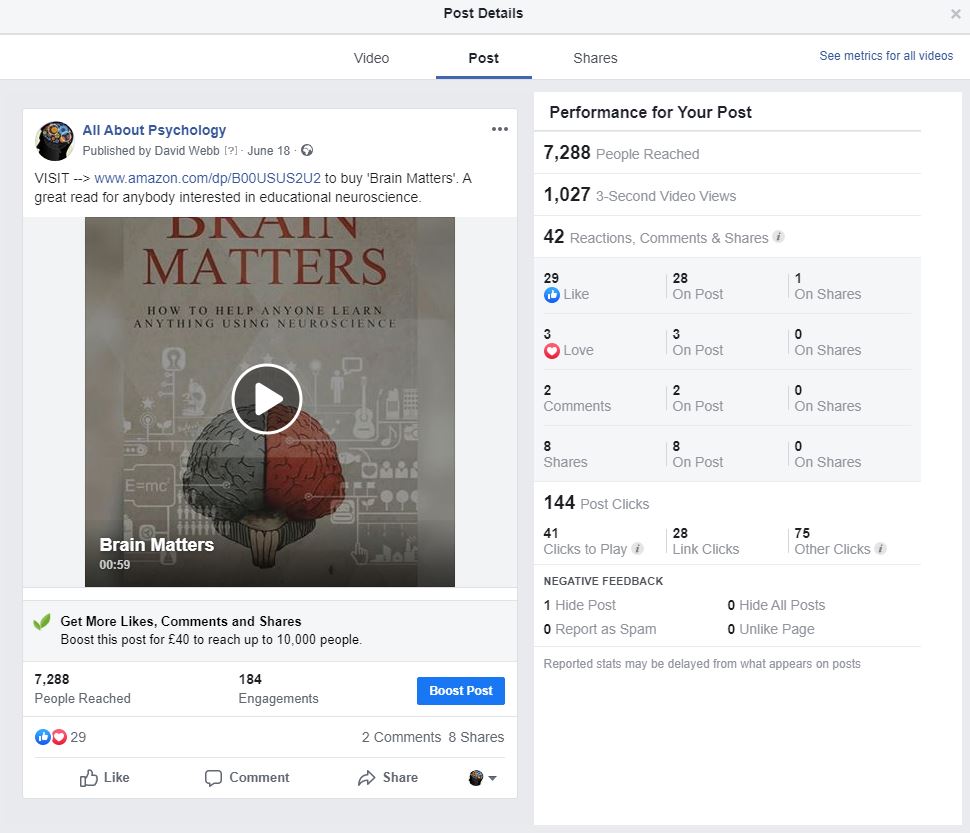Click the Comment button

247,777
